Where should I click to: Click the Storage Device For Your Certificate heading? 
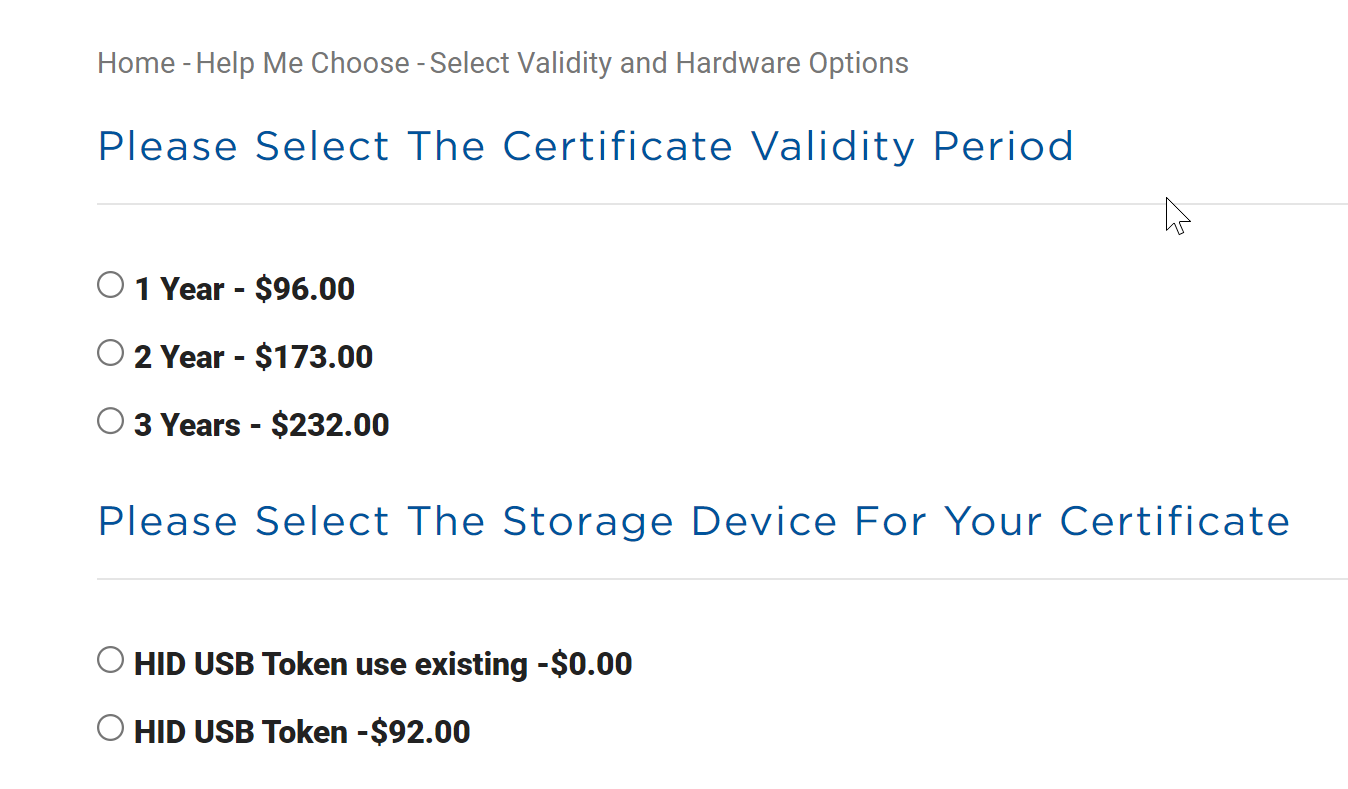click(x=694, y=522)
